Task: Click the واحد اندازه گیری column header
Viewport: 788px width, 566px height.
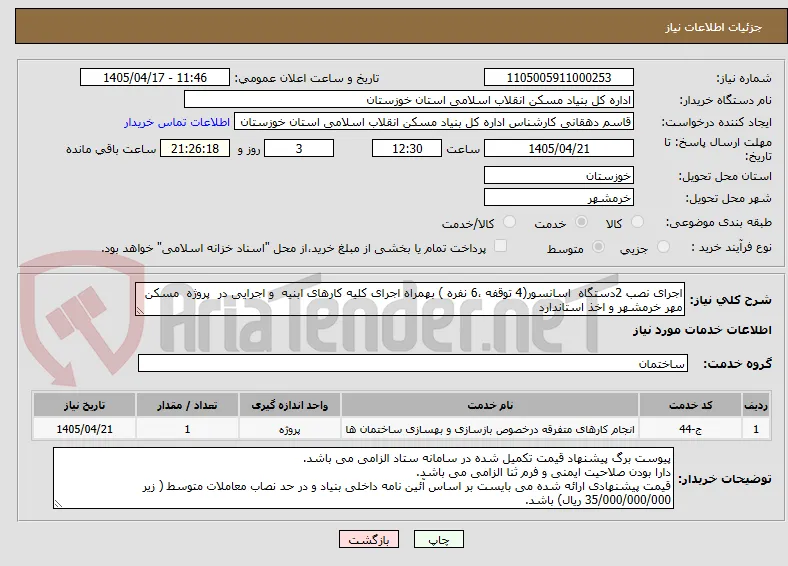Action: (289, 405)
